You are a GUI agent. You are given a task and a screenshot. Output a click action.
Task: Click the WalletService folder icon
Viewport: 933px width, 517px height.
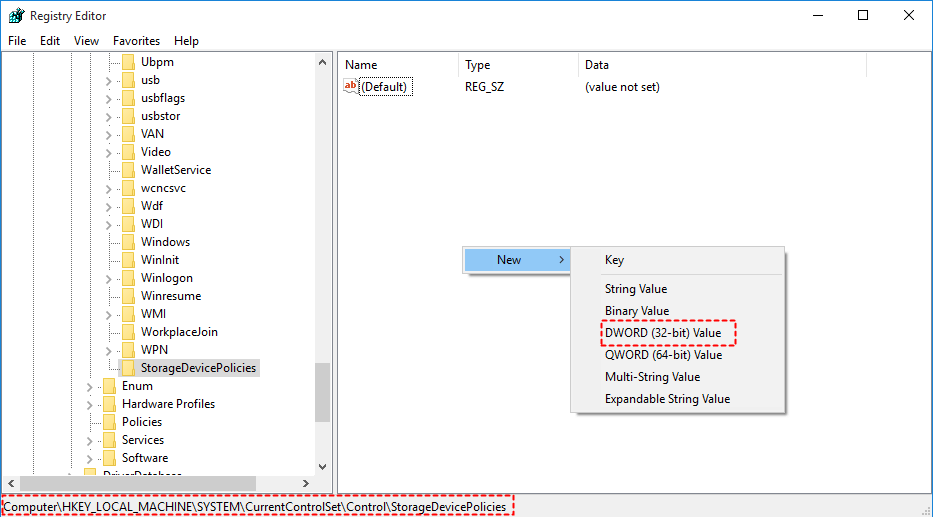click(128, 170)
